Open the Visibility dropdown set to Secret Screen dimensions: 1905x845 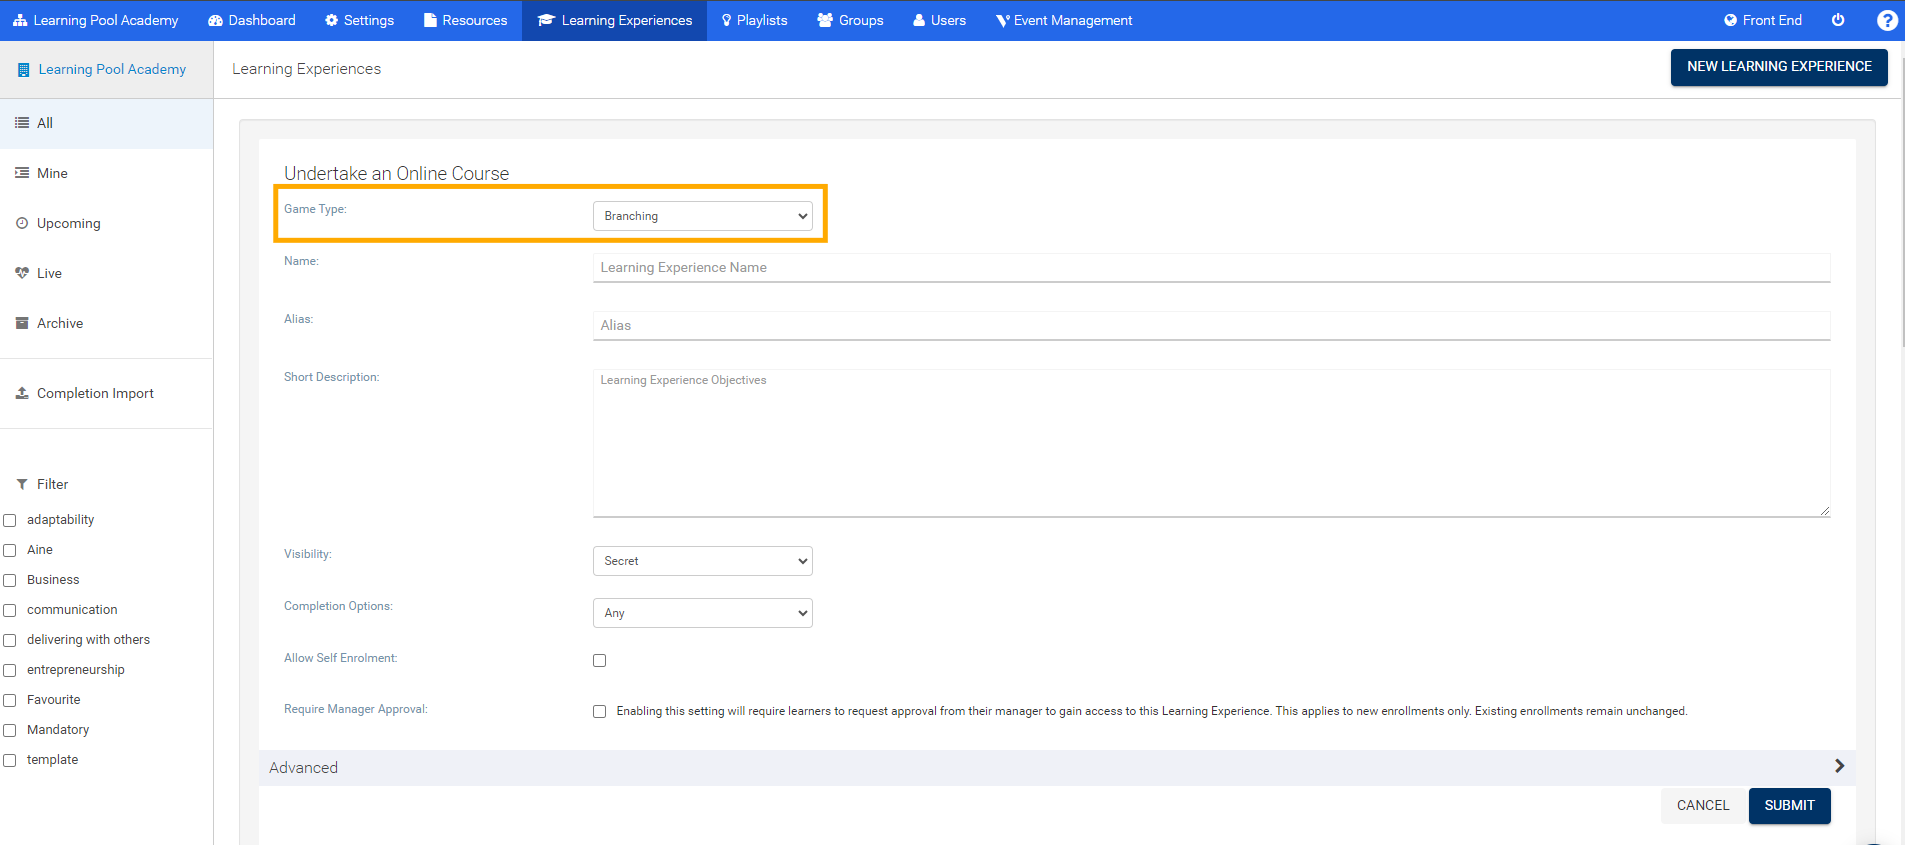(702, 561)
